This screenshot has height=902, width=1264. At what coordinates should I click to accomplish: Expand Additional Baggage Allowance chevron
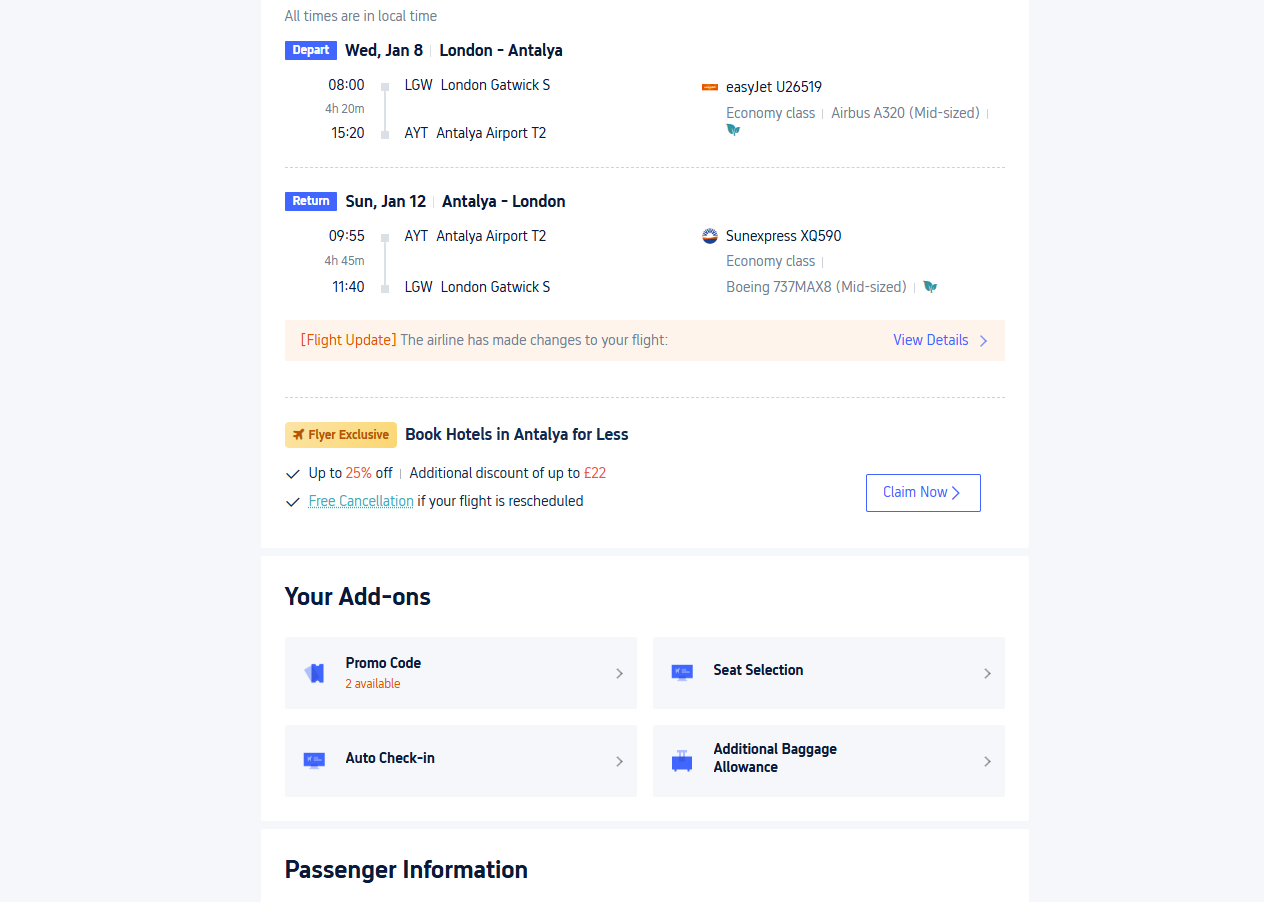pyautogui.click(x=987, y=762)
